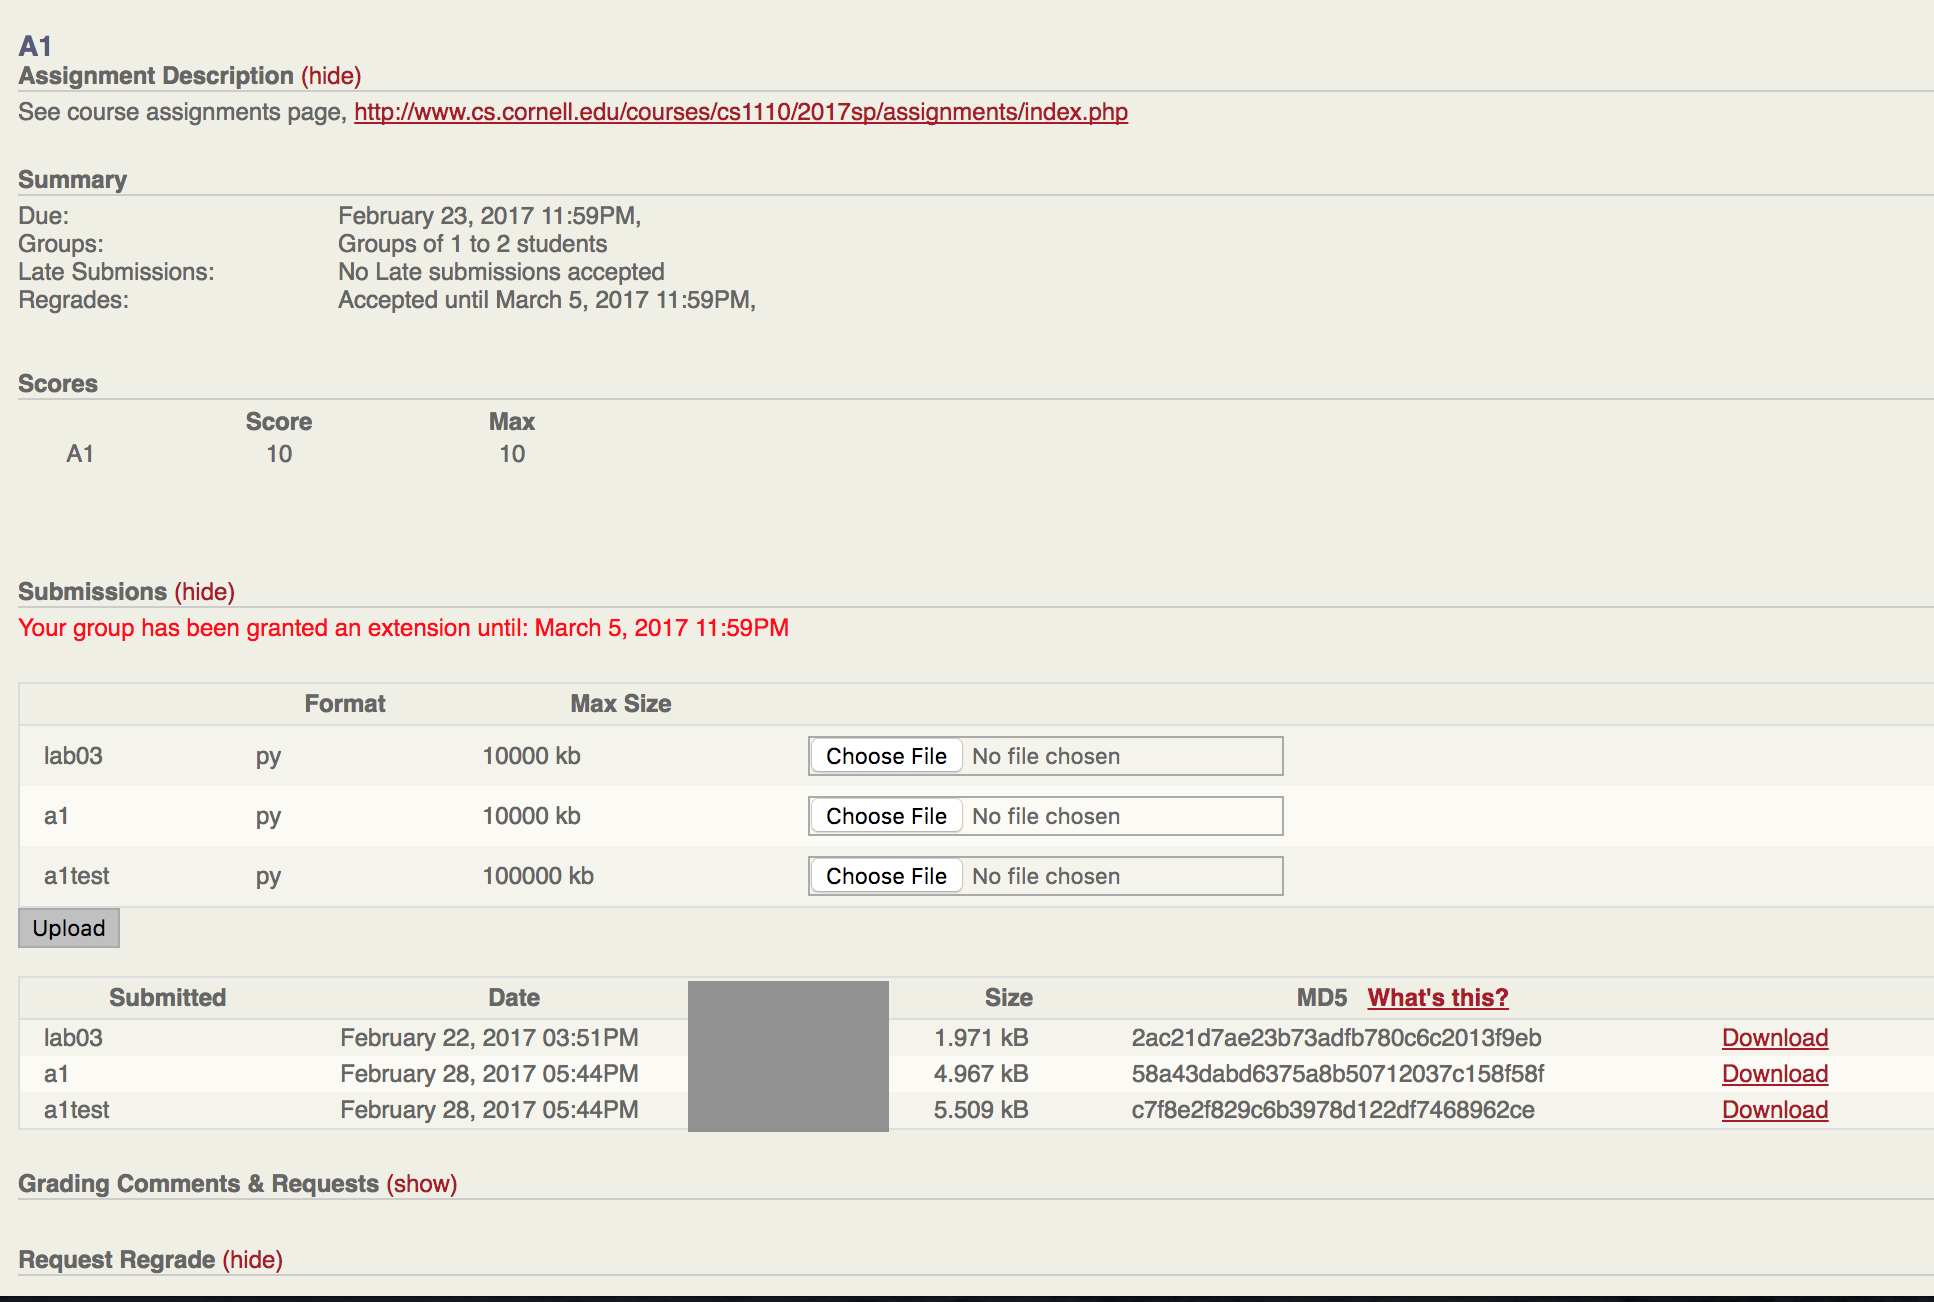Viewport: 1934px width, 1302px height.
Task: Choose a file for a1test
Action: [886, 876]
